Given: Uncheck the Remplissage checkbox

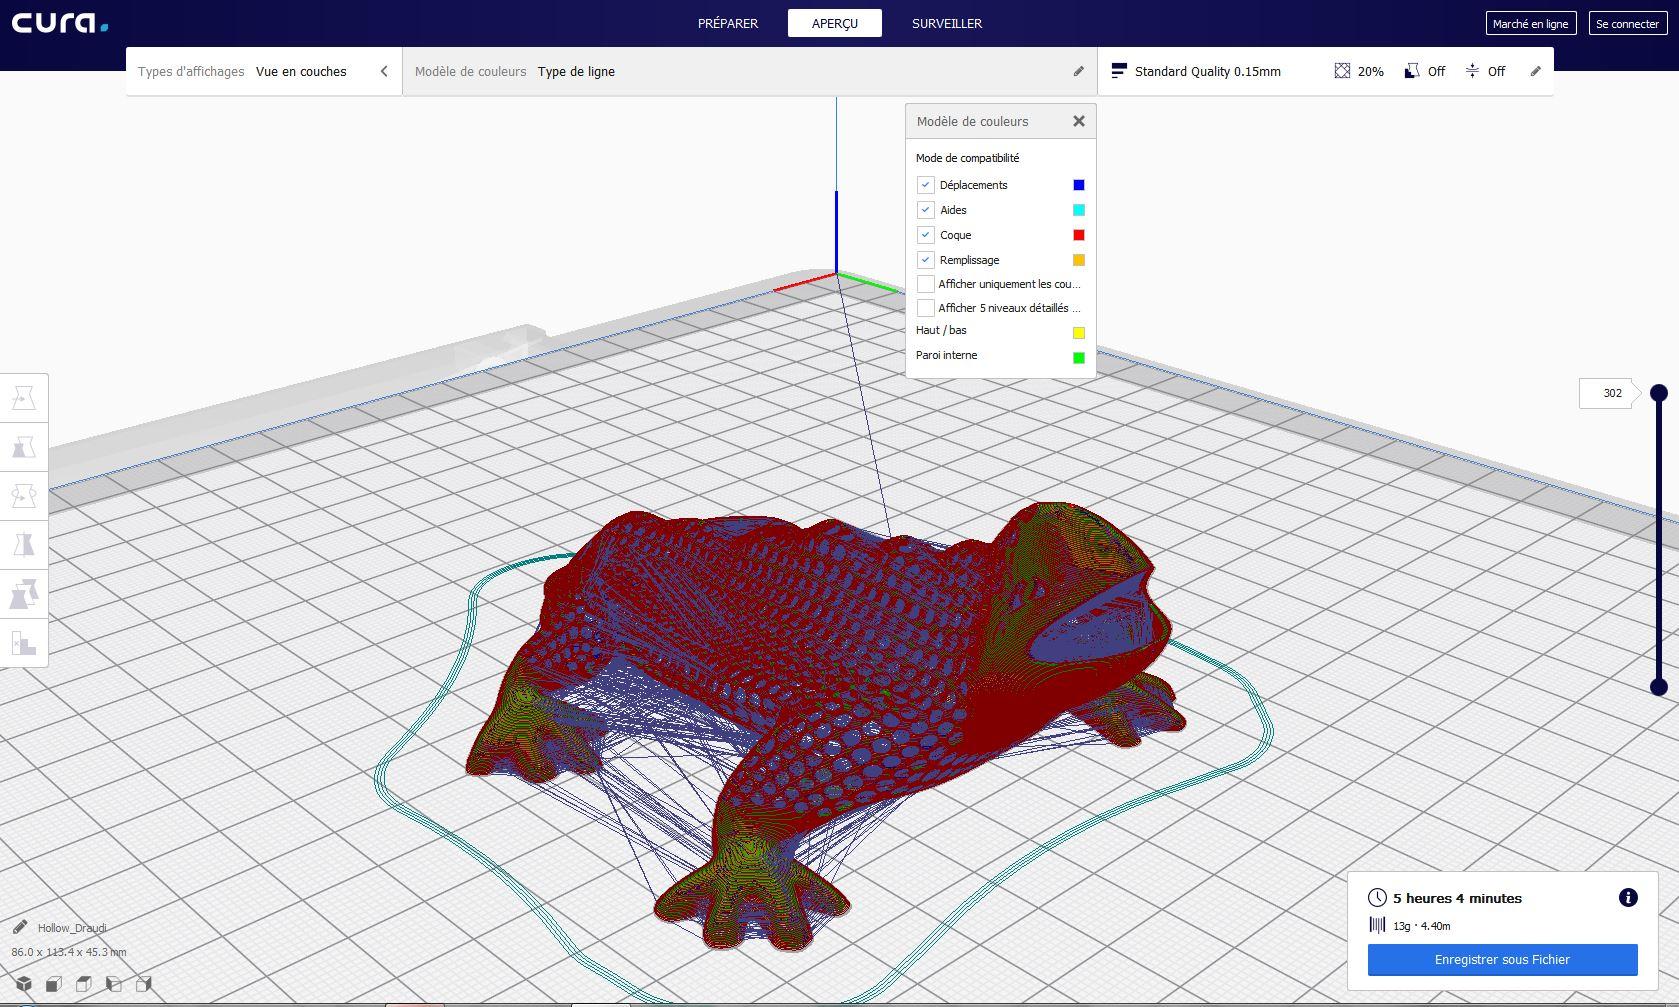Looking at the screenshot, I should [926, 260].
